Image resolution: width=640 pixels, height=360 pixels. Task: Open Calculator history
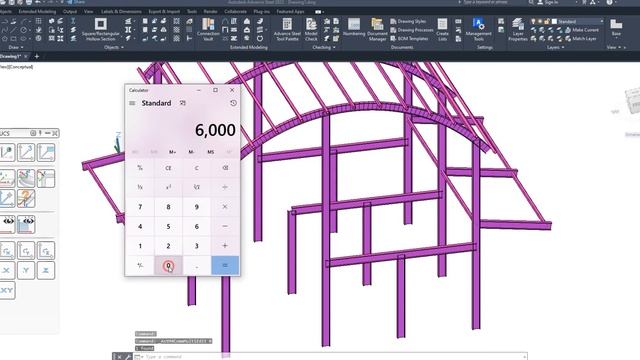coord(233,103)
